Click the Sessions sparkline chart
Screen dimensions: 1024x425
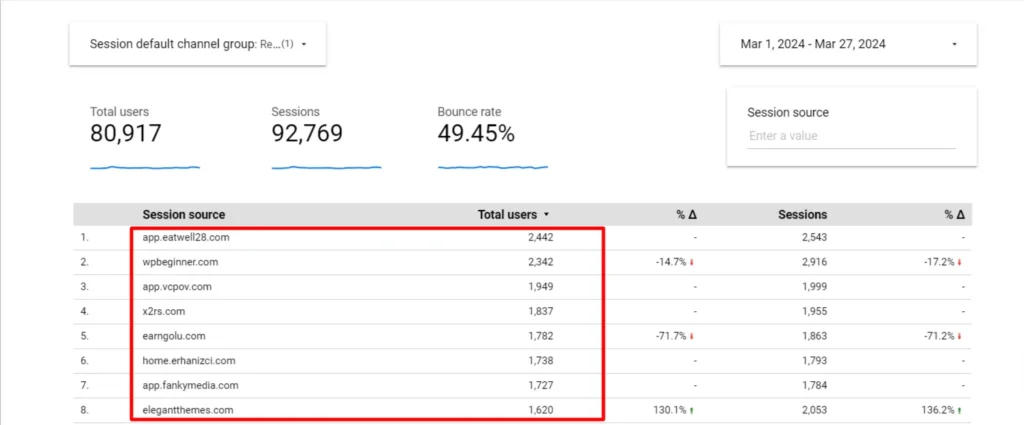click(327, 167)
